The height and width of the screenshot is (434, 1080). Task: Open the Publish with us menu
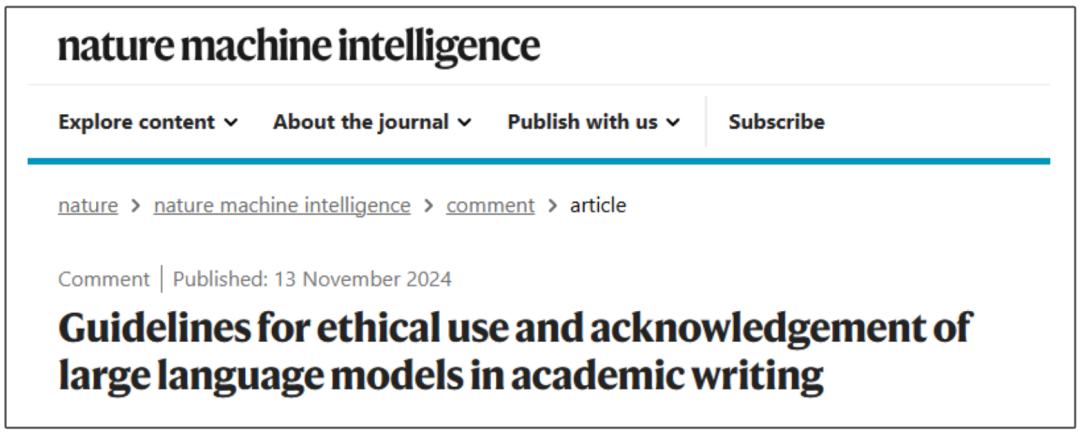pos(582,122)
